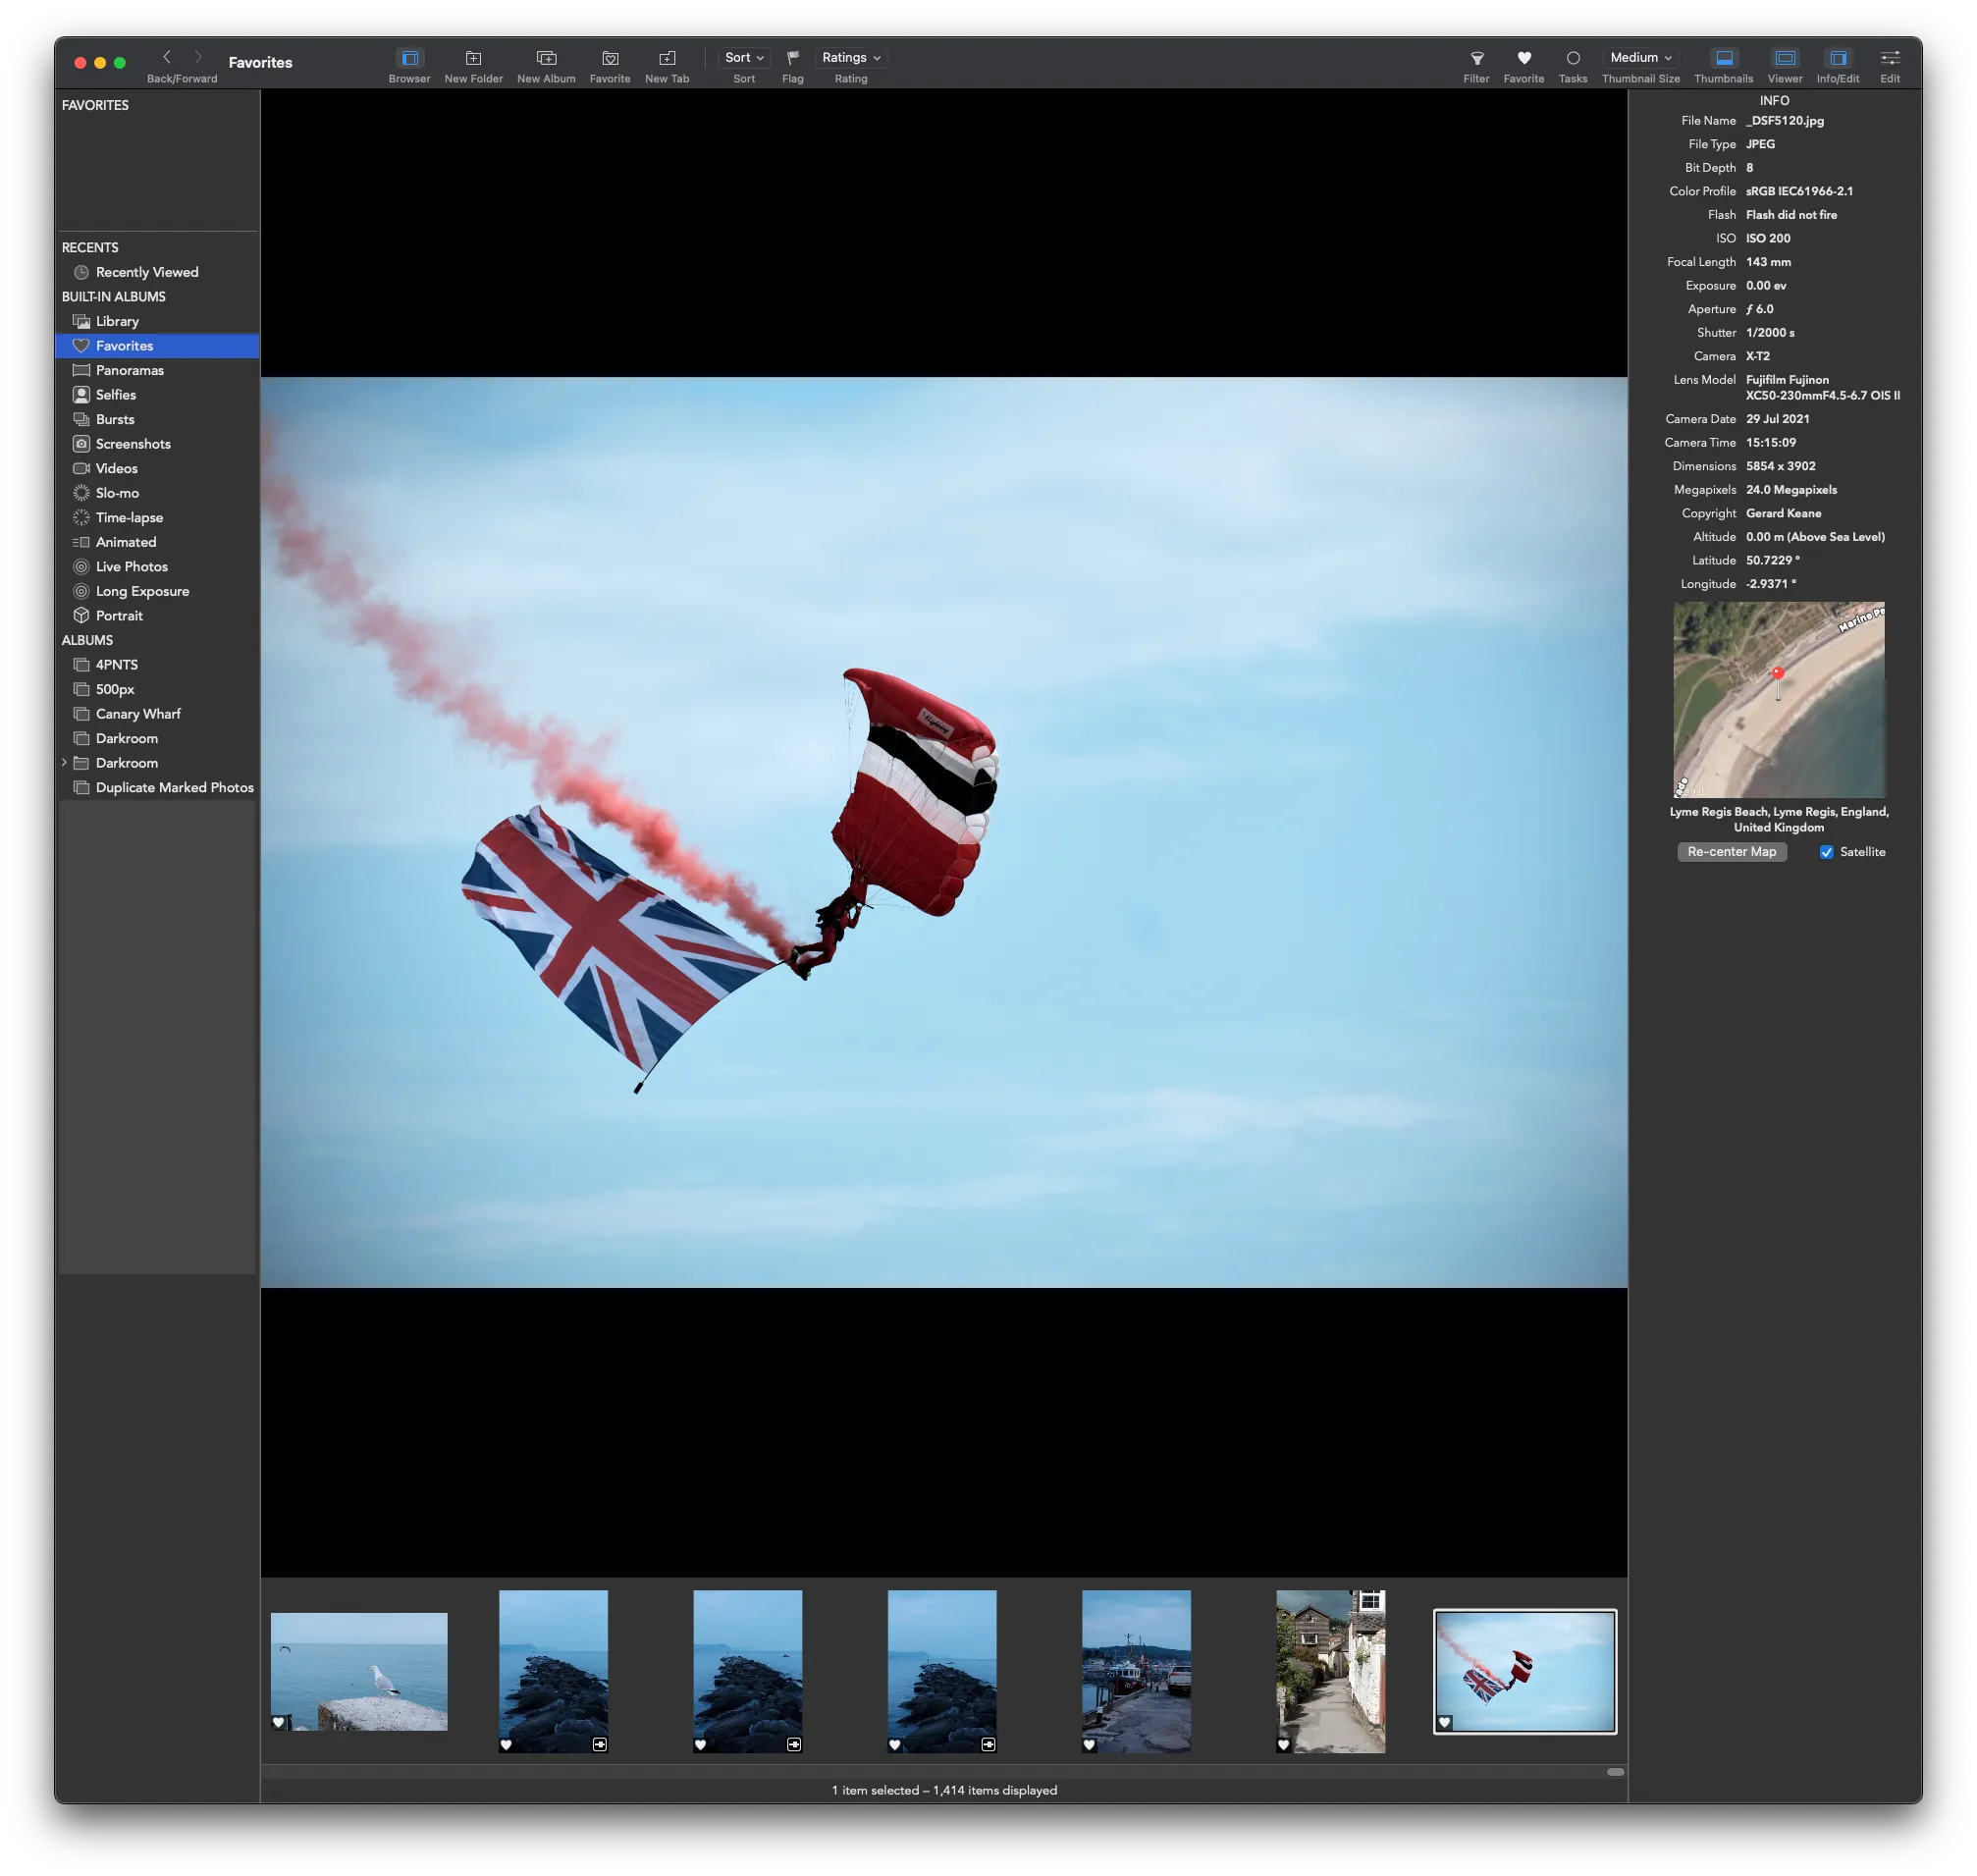Viewport: 1977px width, 1876px height.
Task: Open the Canary Wharf album
Action: coord(138,714)
